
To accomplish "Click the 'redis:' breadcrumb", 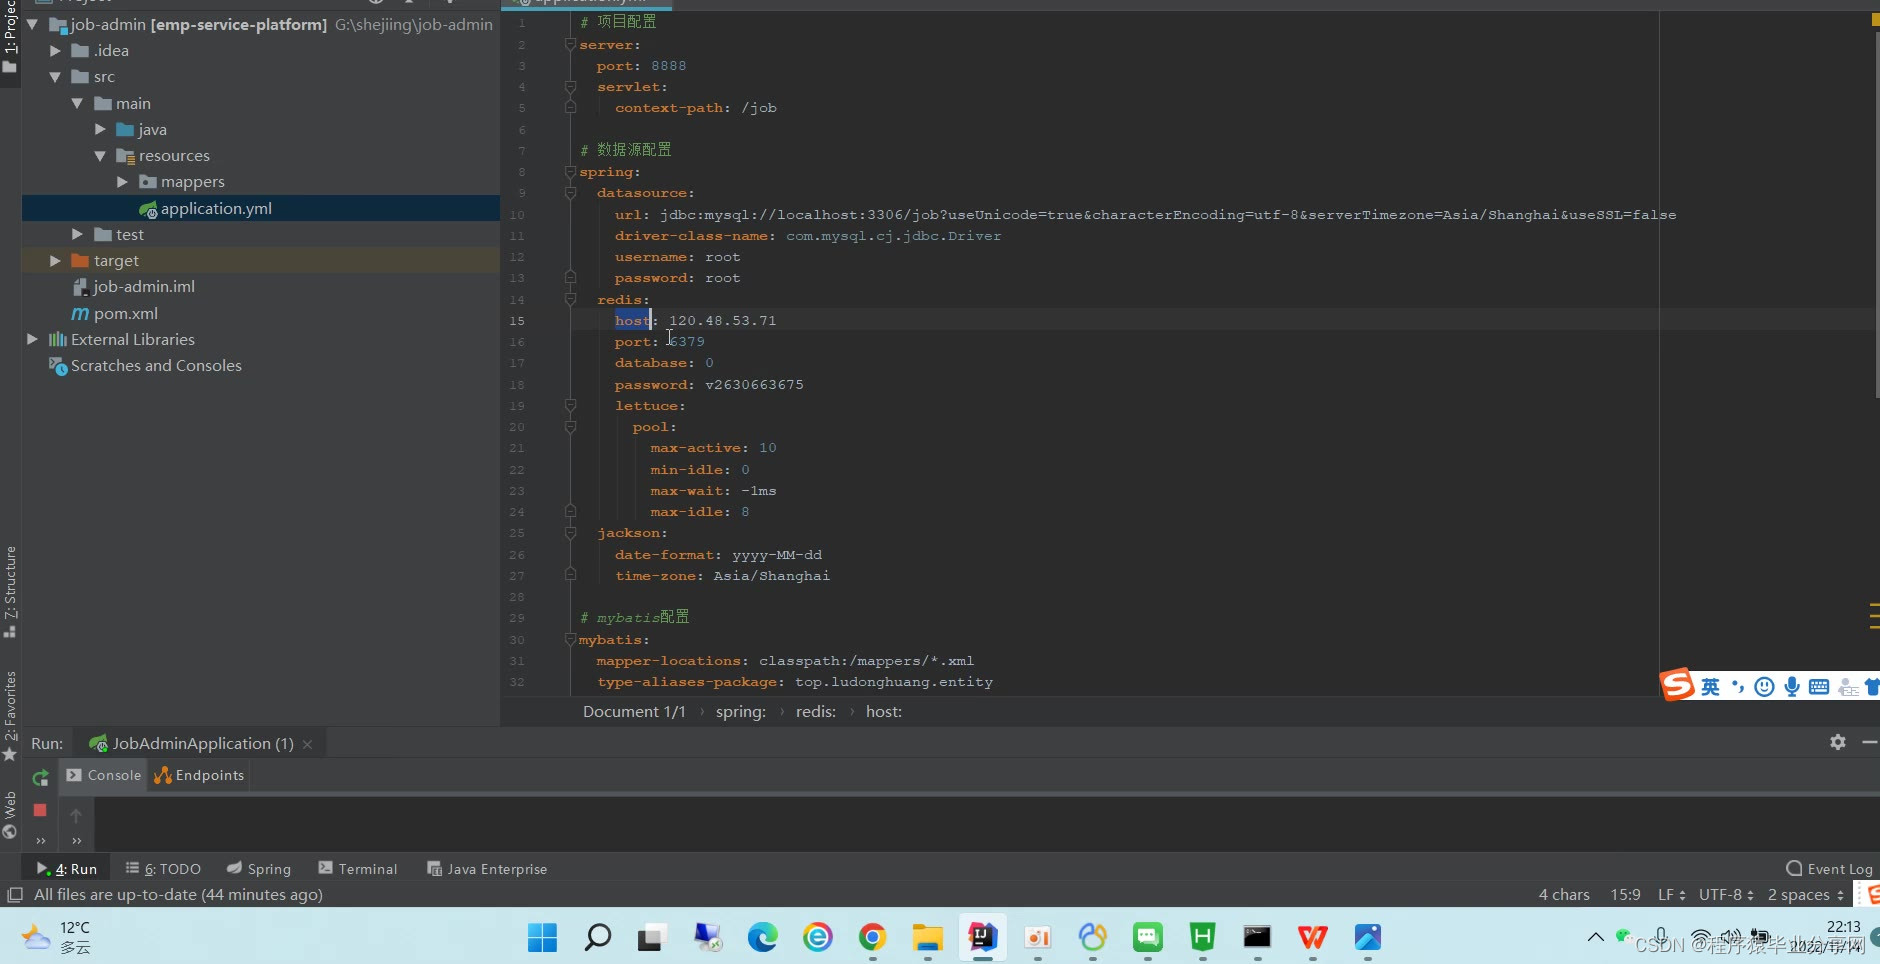I will (x=816, y=712).
